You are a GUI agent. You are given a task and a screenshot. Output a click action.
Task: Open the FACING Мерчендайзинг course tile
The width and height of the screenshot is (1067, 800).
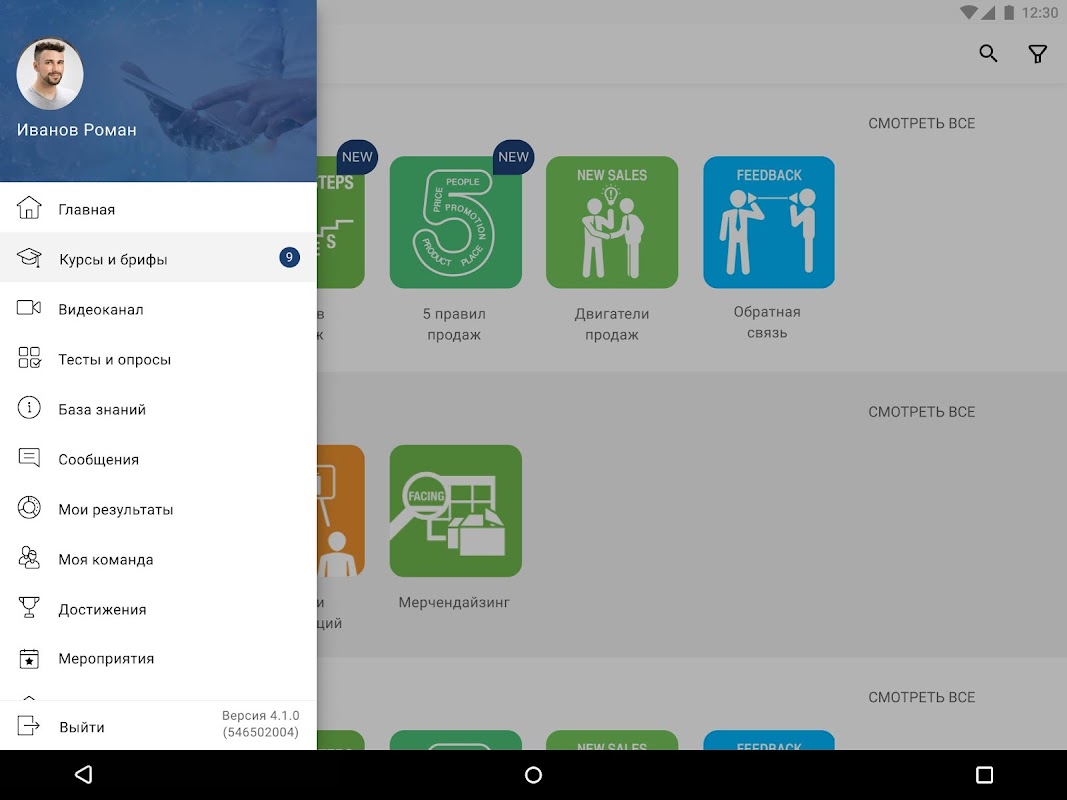tap(455, 510)
